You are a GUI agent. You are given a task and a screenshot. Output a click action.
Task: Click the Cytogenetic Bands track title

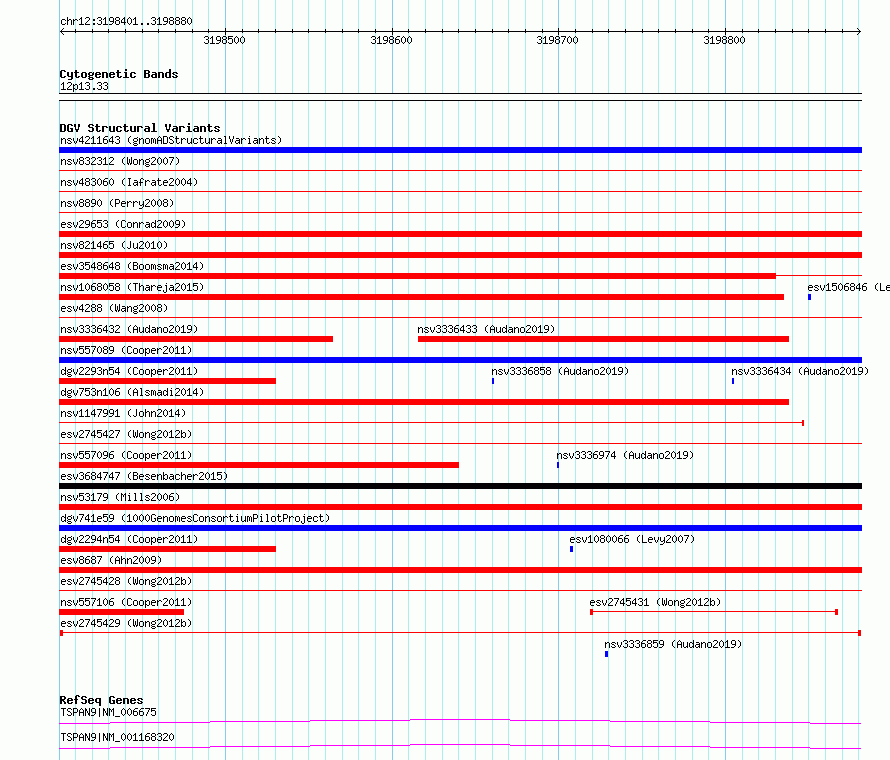pos(119,74)
